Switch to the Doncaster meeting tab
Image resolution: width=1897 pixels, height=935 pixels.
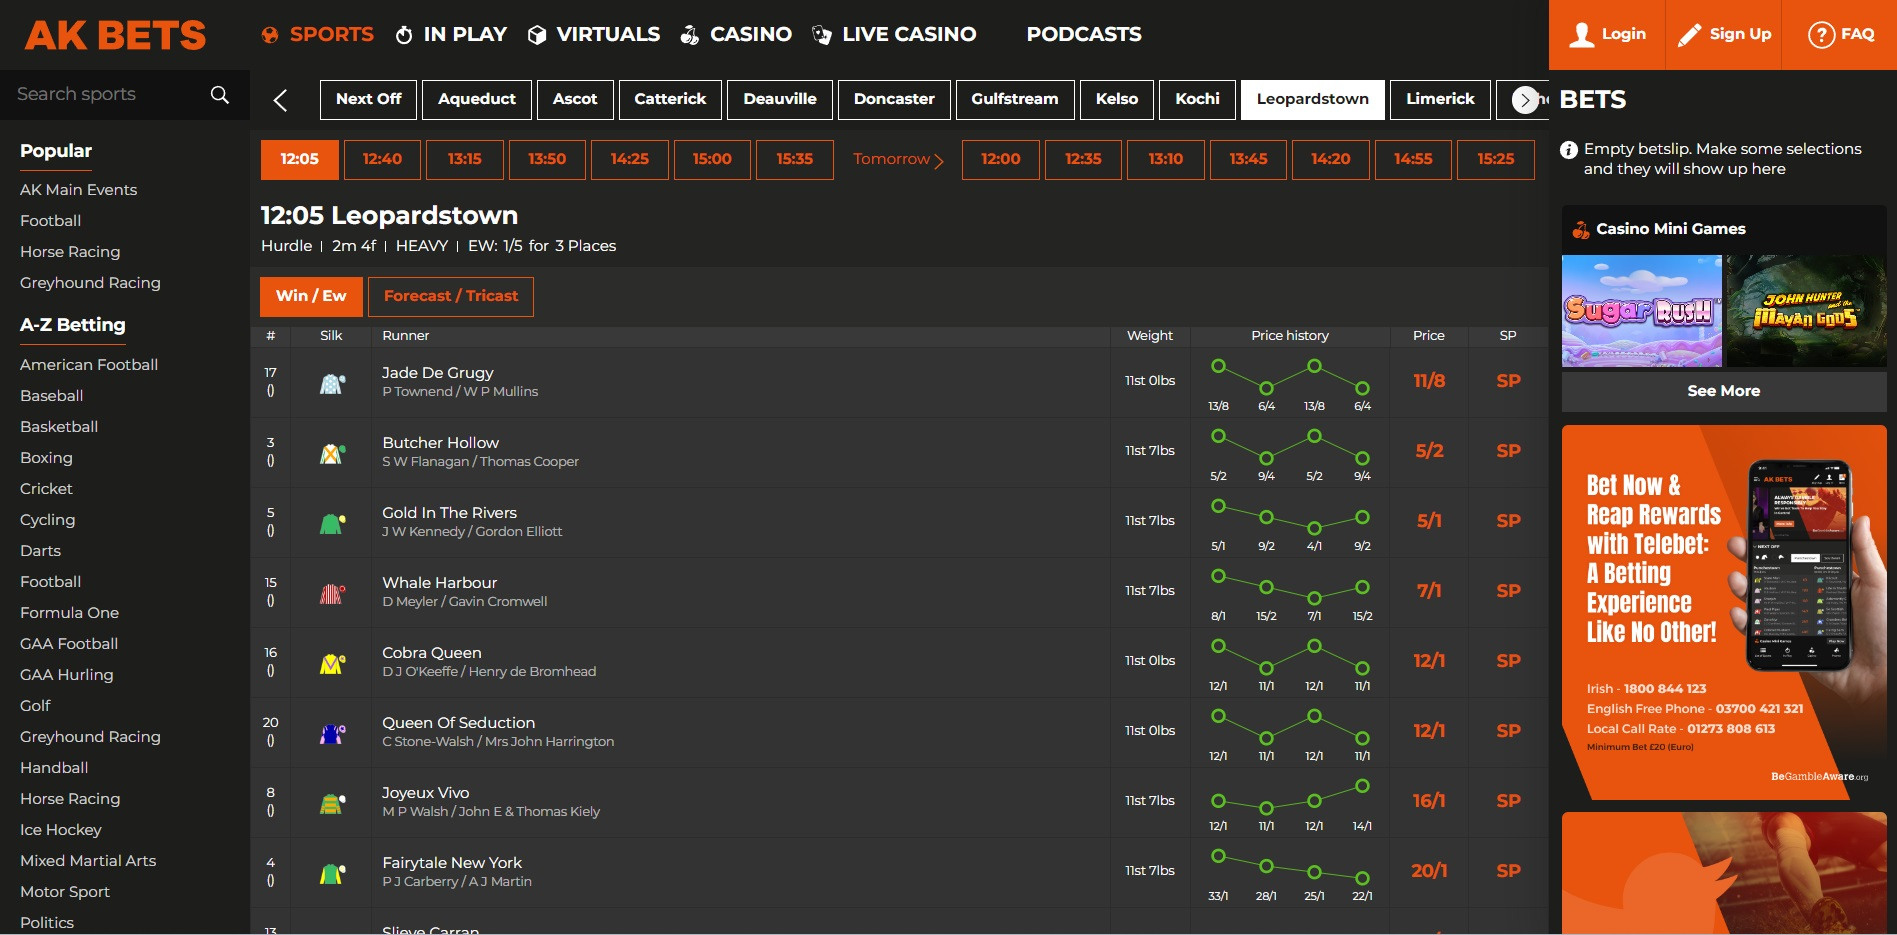coord(894,99)
